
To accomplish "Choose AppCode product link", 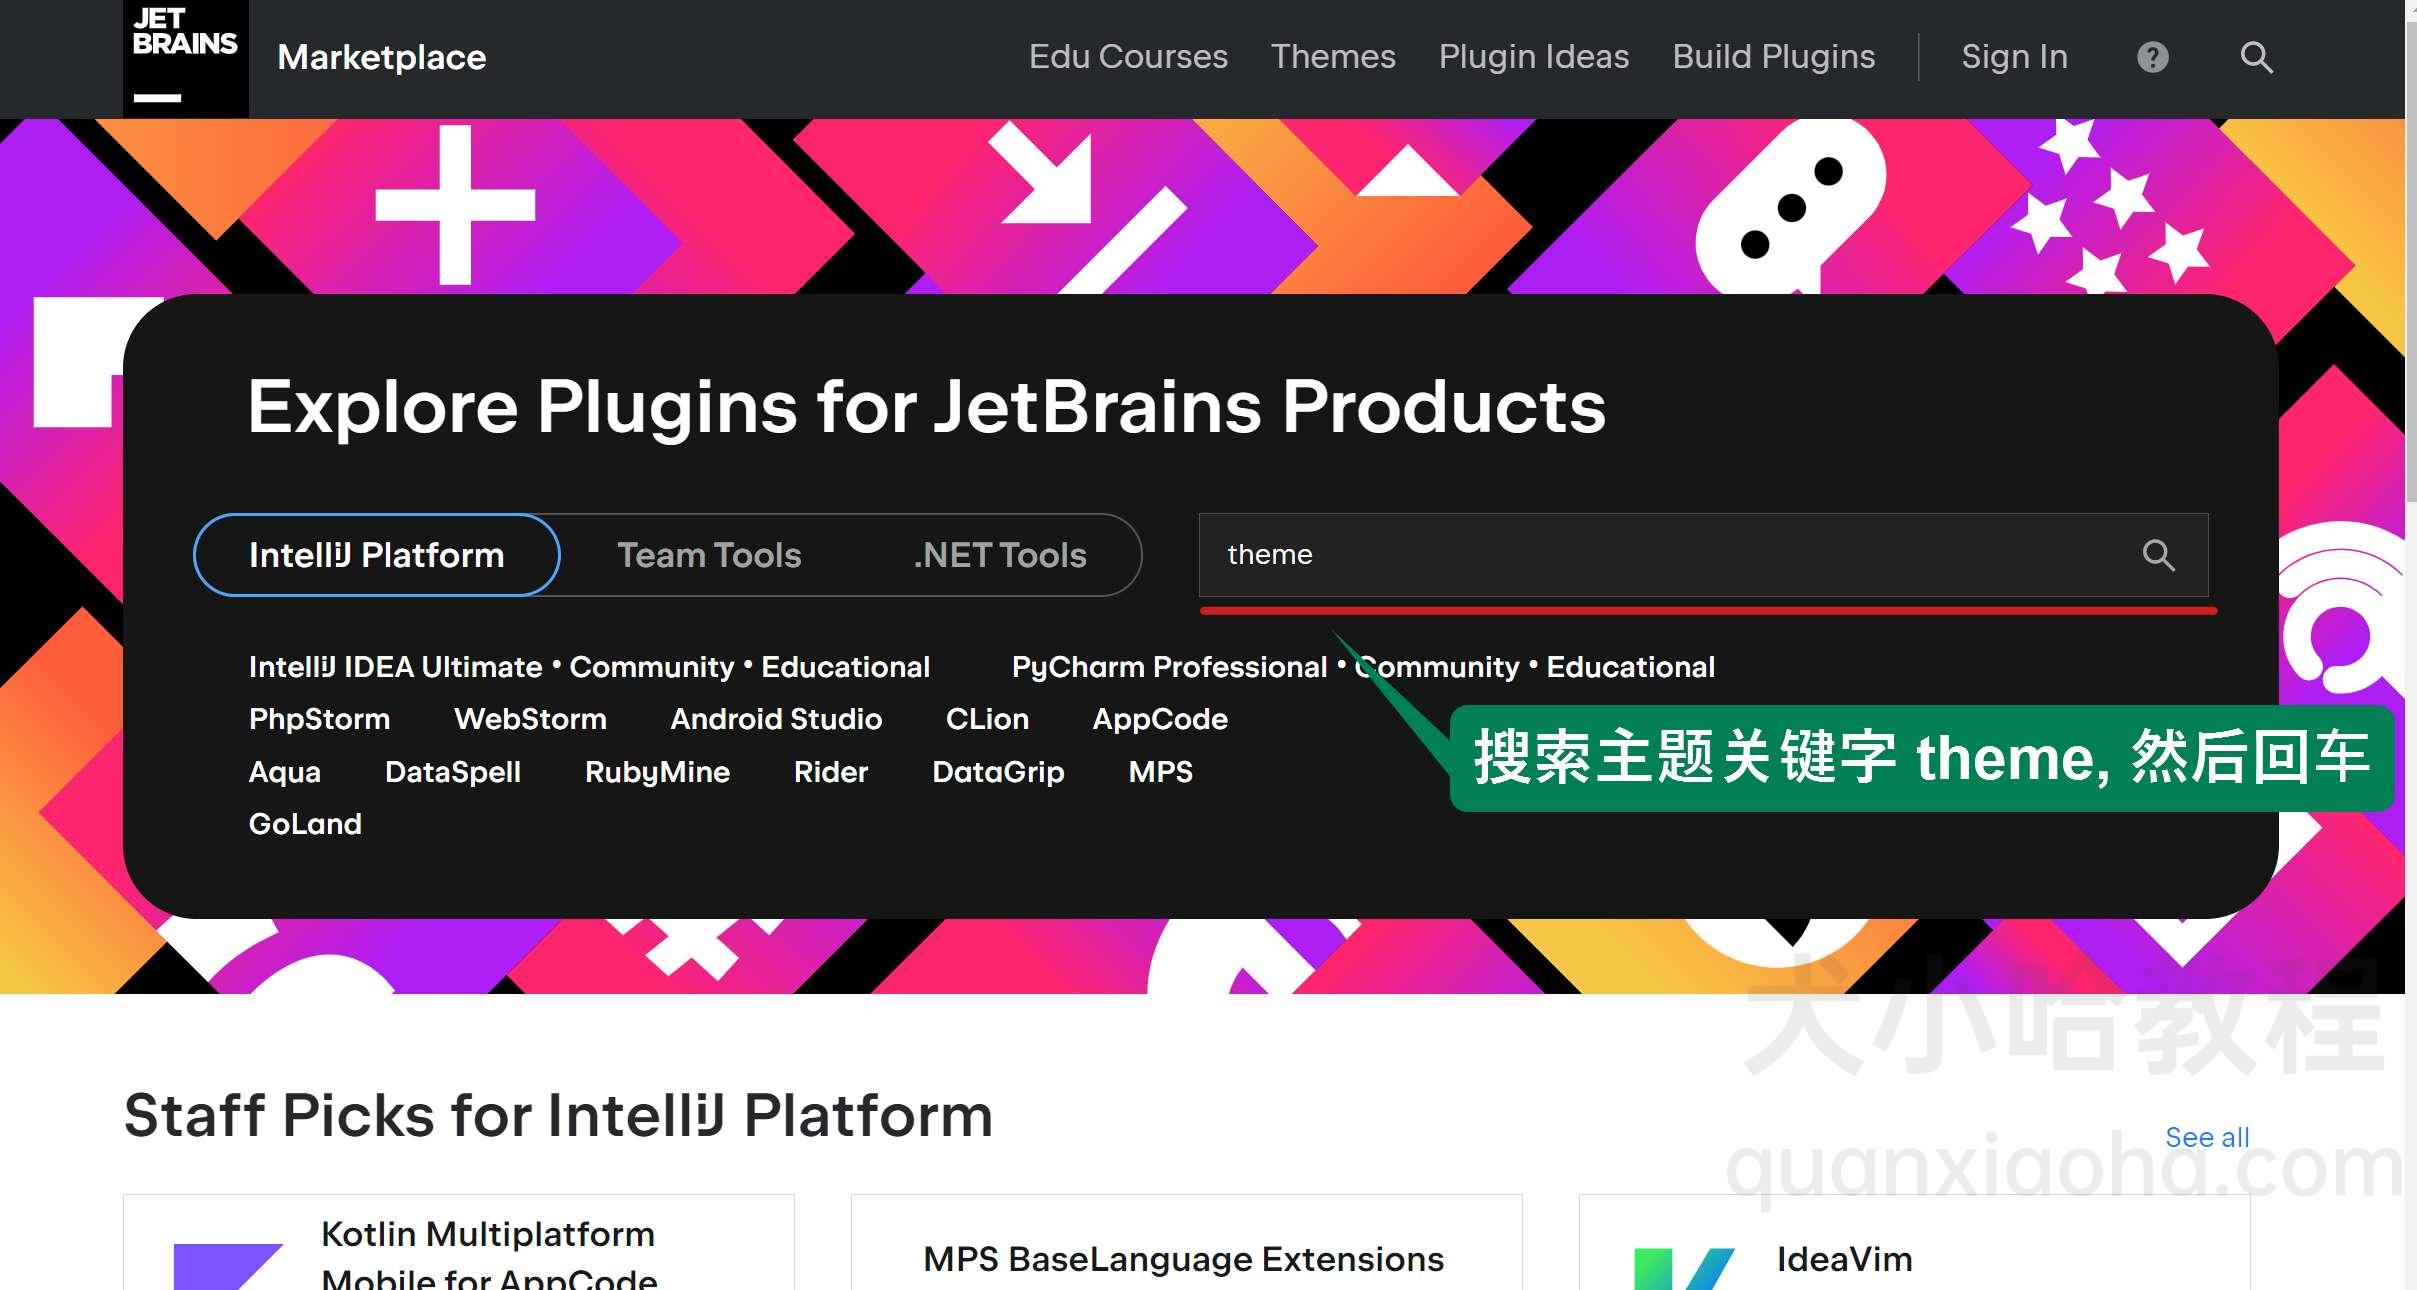I will tap(1160, 719).
